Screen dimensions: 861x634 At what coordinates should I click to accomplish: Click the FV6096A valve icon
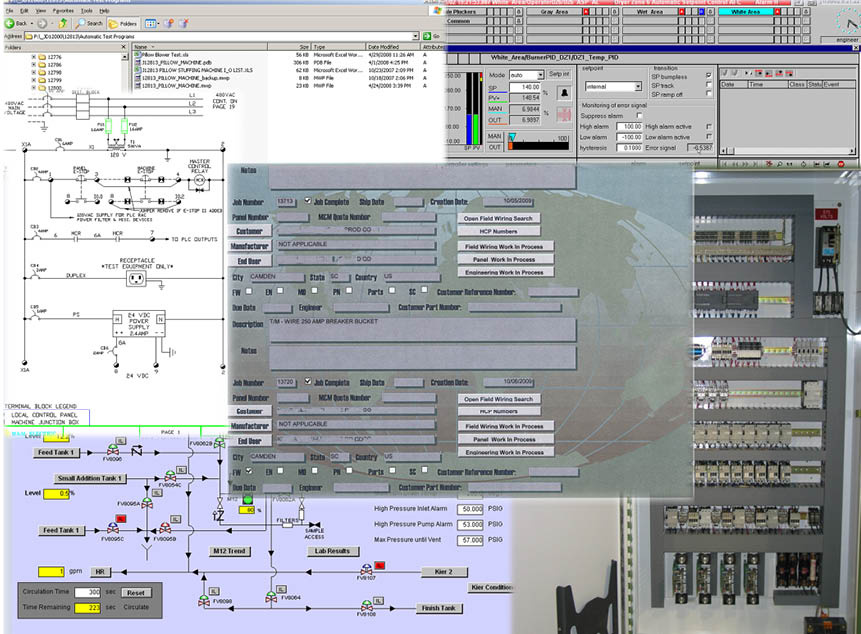(147, 502)
